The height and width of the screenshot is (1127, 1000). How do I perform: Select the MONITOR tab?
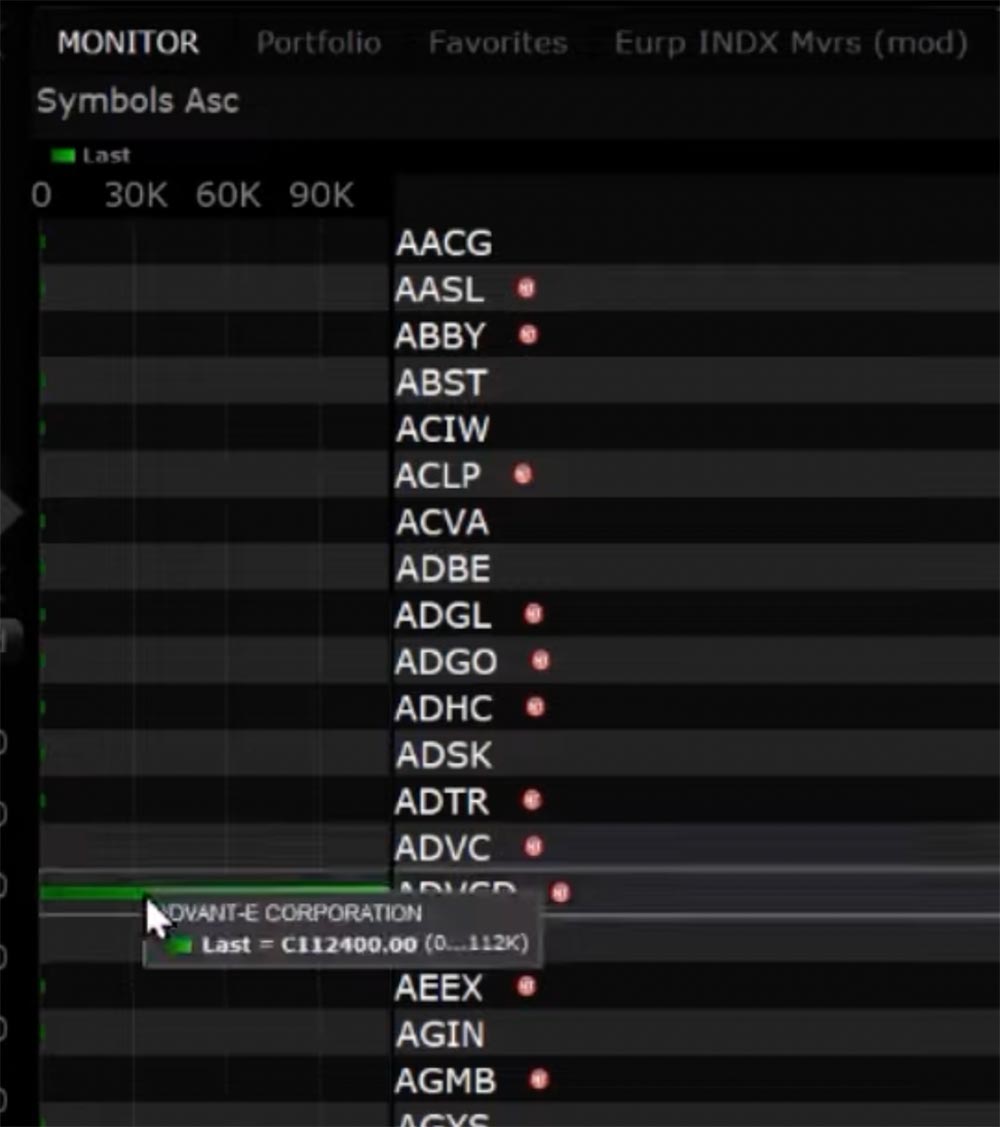[128, 43]
